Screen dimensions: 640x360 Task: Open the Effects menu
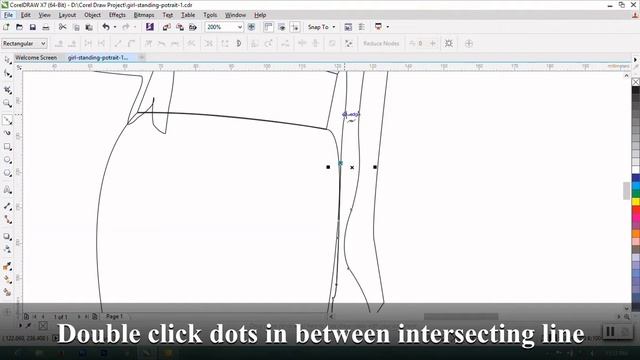[x=117, y=15]
